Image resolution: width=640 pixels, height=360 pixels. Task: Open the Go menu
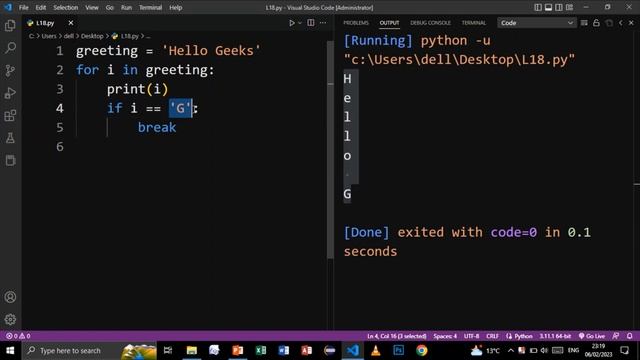coord(109,7)
